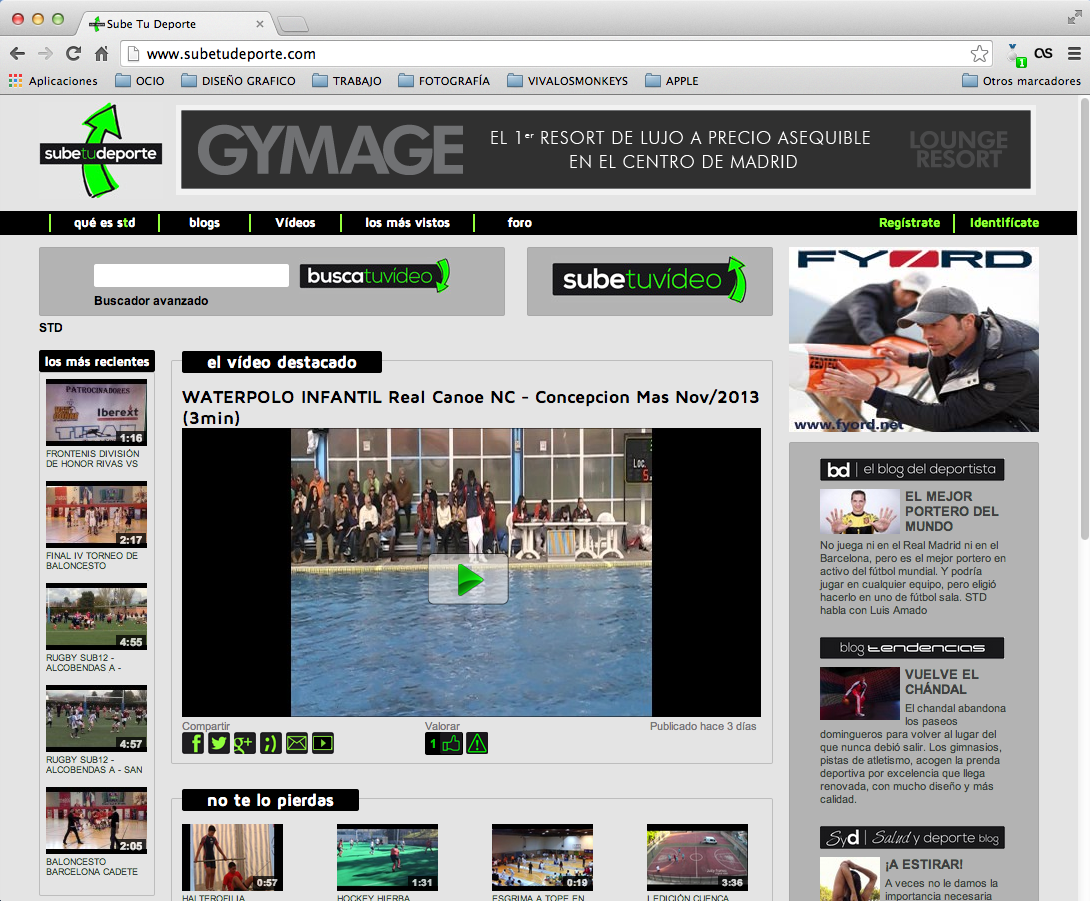The height and width of the screenshot is (901, 1090).
Task: Open the 'qué es std' menu
Action: (104, 222)
